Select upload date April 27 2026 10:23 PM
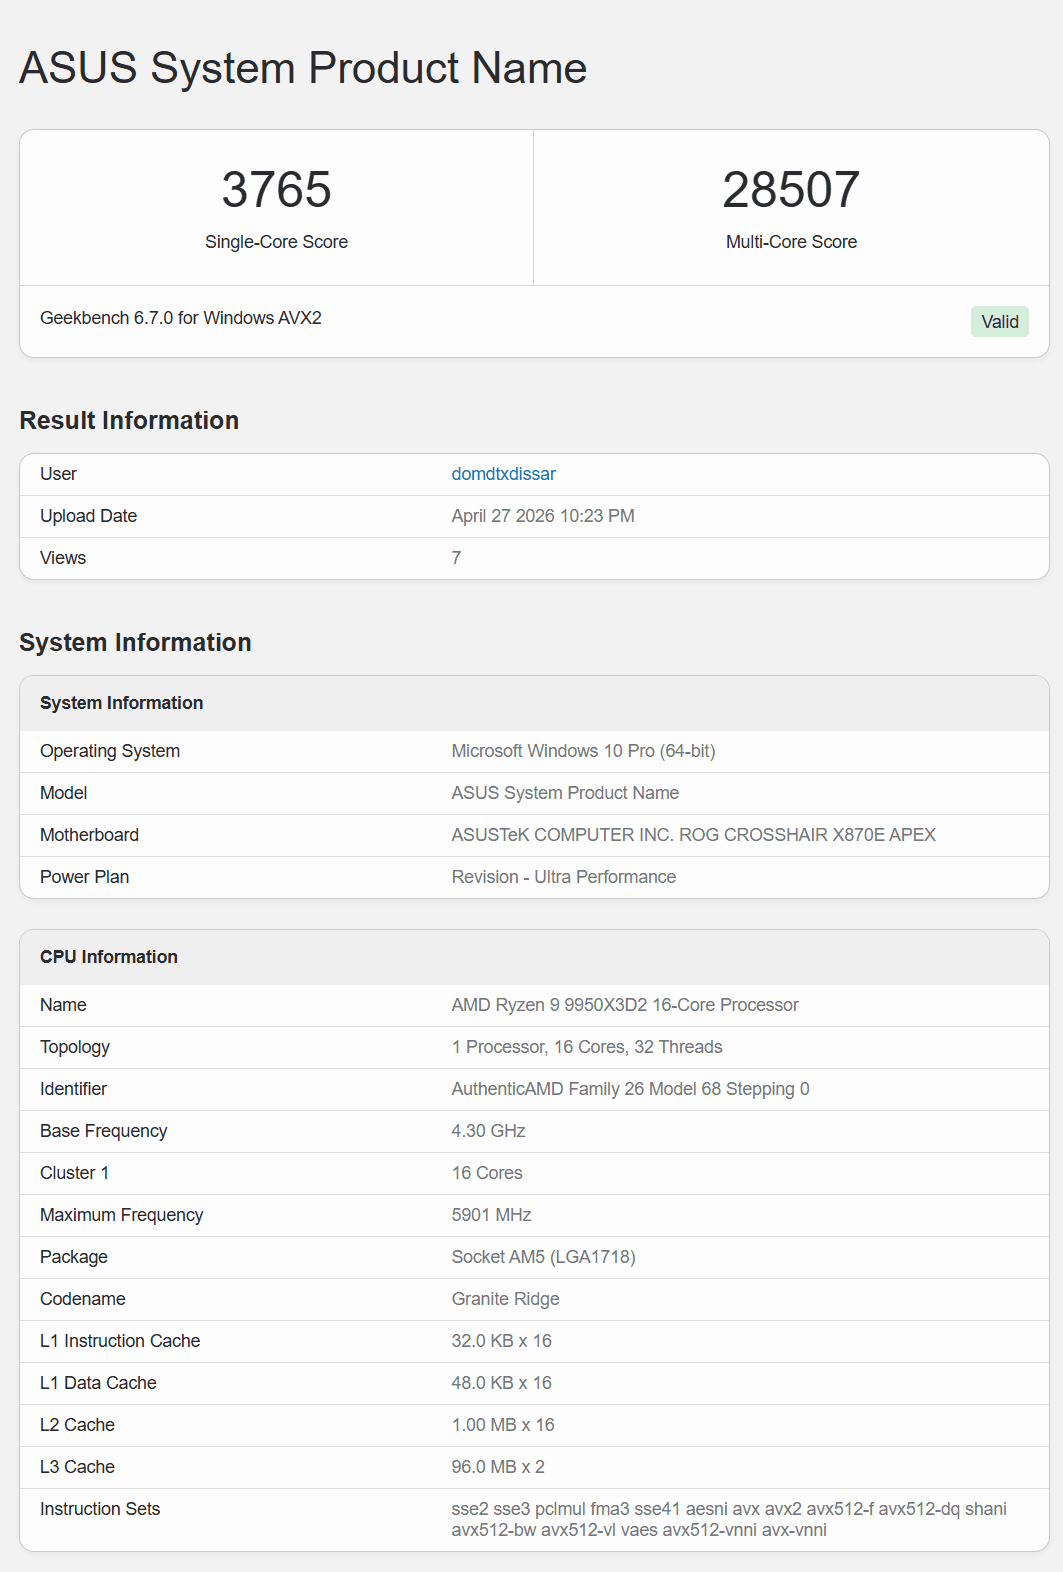The width and height of the screenshot is (1063, 1572). coord(543,516)
